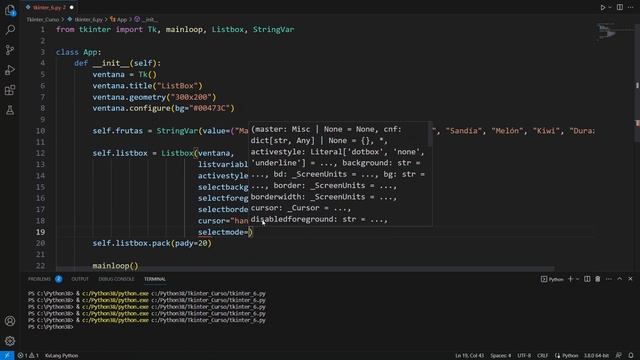Select Python terminal profile in panel header
This screenshot has height=360, width=640.
pyautogui.click(x=552, y=279)
